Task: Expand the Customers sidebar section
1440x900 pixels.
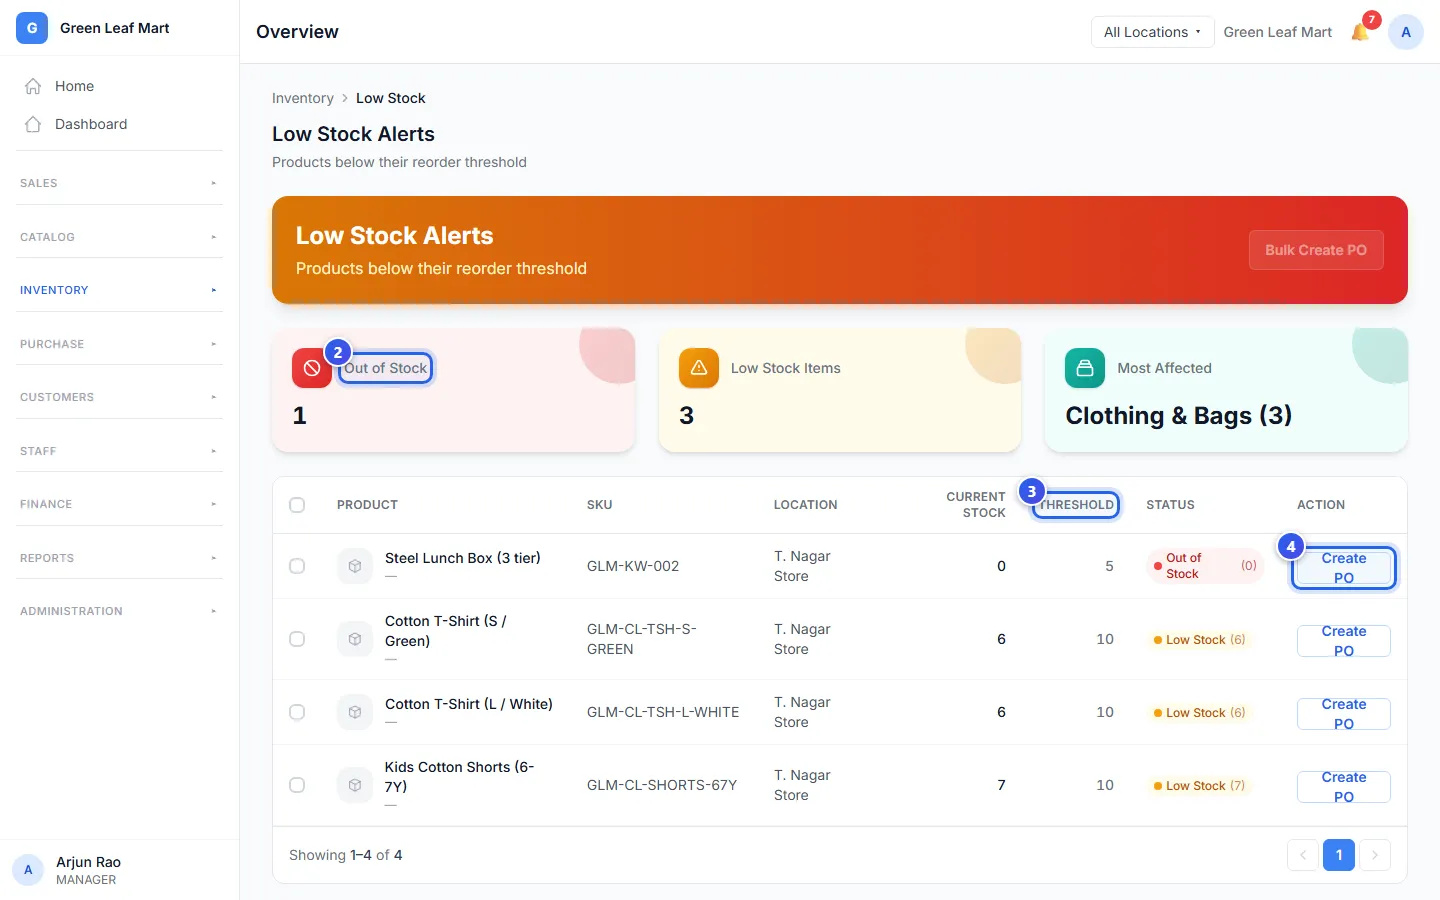Action: (x=119, y=397)
